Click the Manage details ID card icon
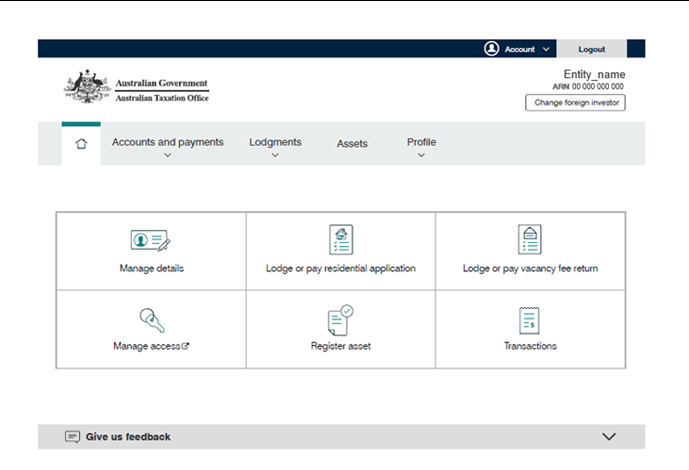 point(151,241)
